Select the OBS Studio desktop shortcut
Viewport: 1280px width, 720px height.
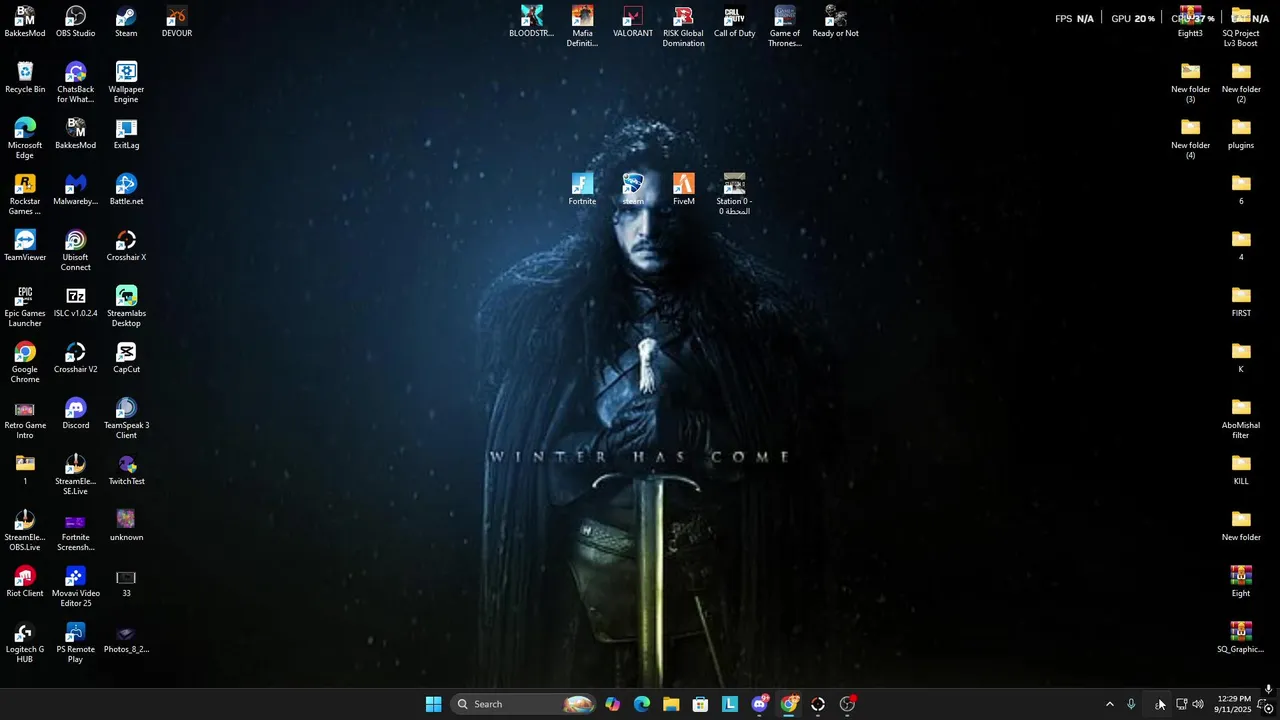coord(75,22)
